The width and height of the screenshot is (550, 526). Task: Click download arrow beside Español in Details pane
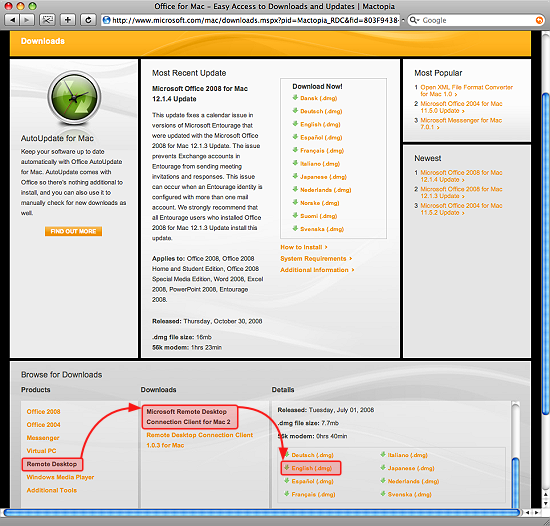click(x=287, y=481)
